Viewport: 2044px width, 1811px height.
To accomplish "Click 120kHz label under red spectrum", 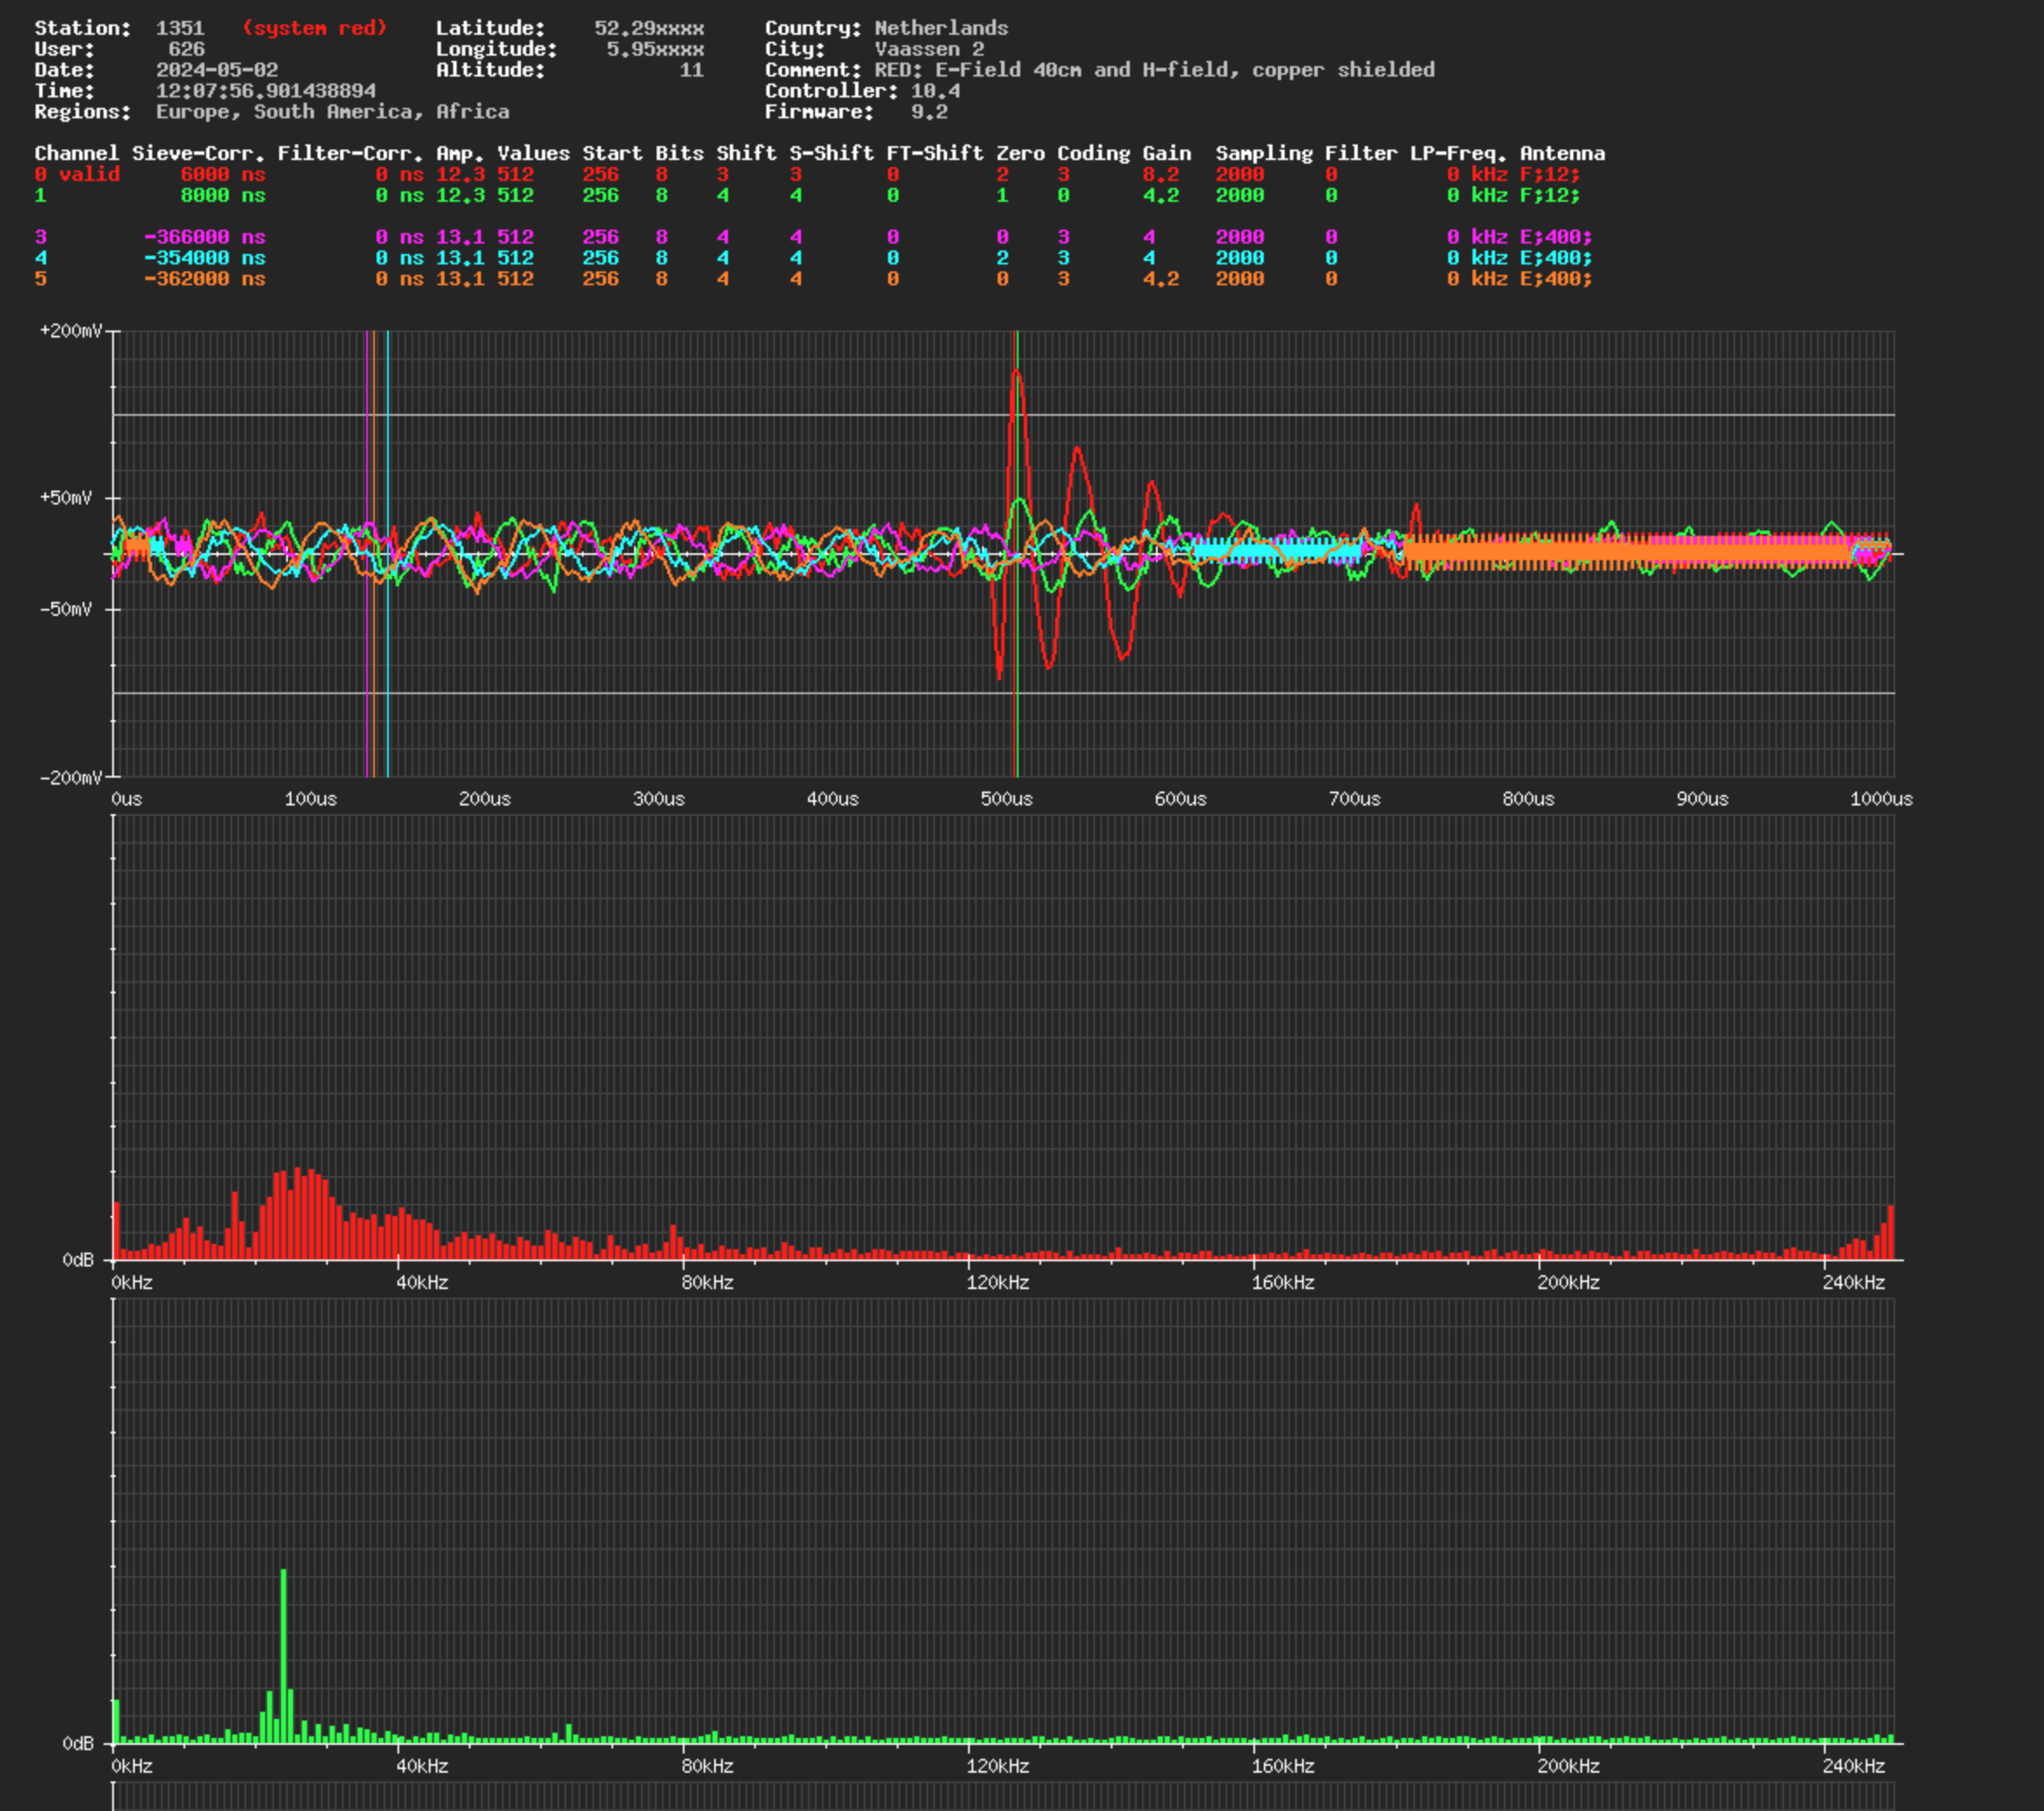I will click(x=997, y=1283).
